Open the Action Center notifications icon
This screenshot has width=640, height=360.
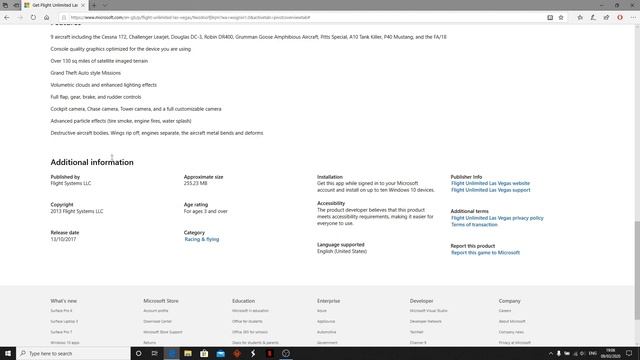pos(629,353)
